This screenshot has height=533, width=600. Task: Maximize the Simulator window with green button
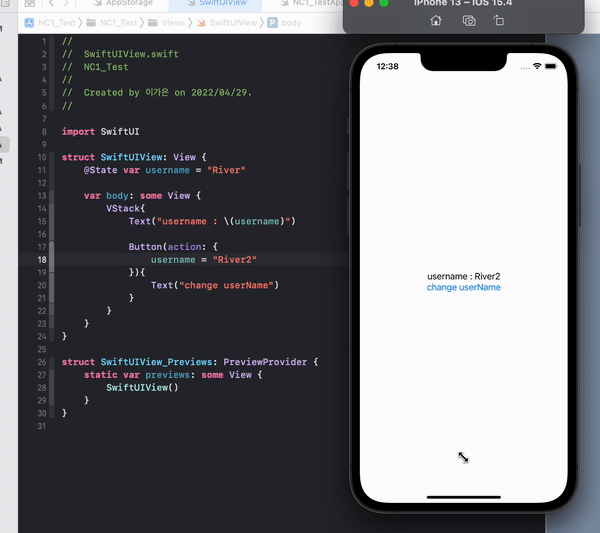[x=384, y=3]
